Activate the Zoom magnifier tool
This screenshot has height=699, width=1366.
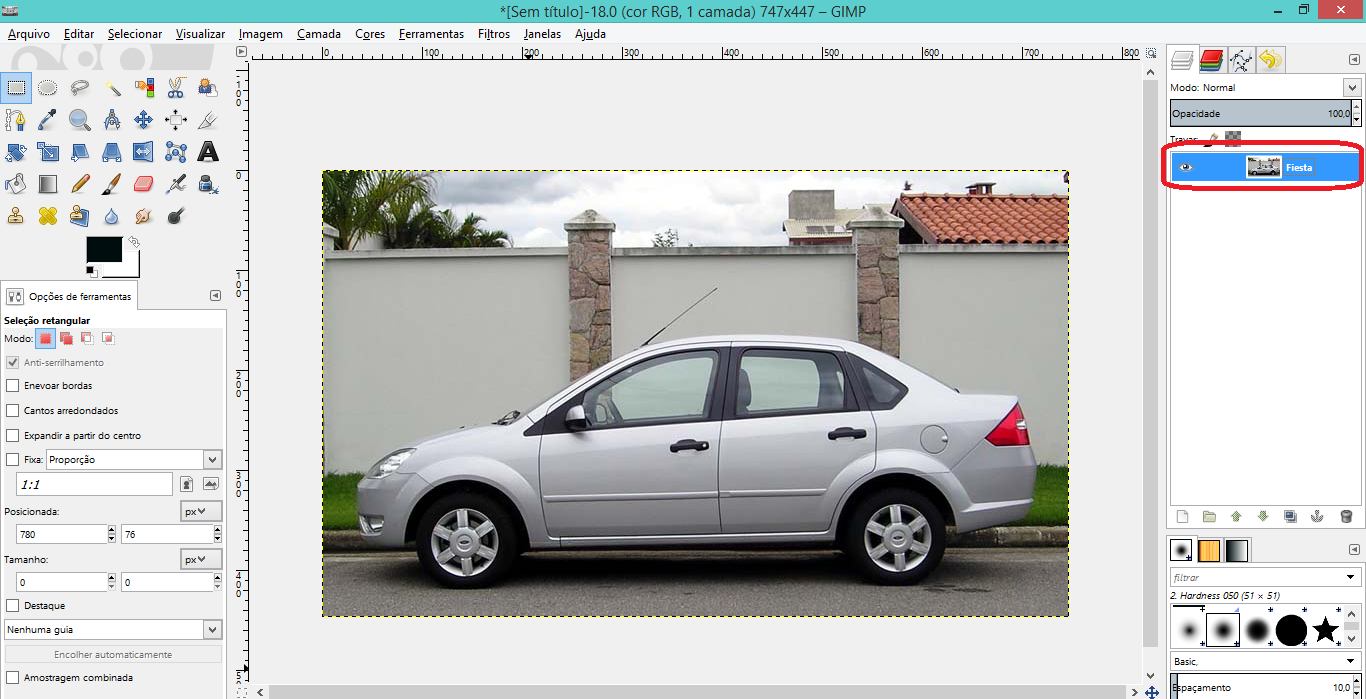(80, 120)
